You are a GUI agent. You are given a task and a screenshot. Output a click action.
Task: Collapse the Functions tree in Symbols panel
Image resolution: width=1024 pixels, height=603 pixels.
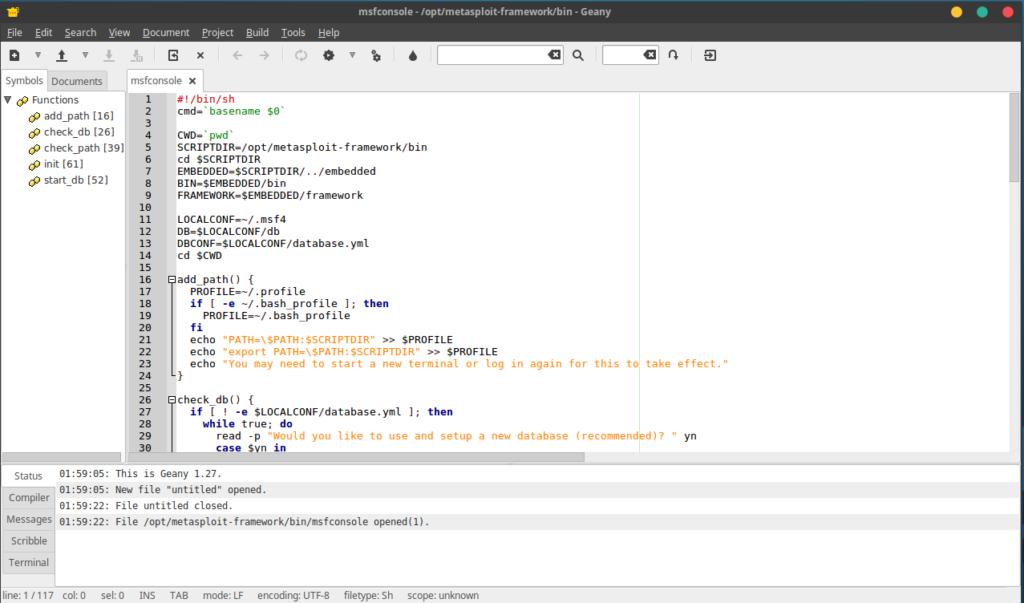click(x=8, y=99)
